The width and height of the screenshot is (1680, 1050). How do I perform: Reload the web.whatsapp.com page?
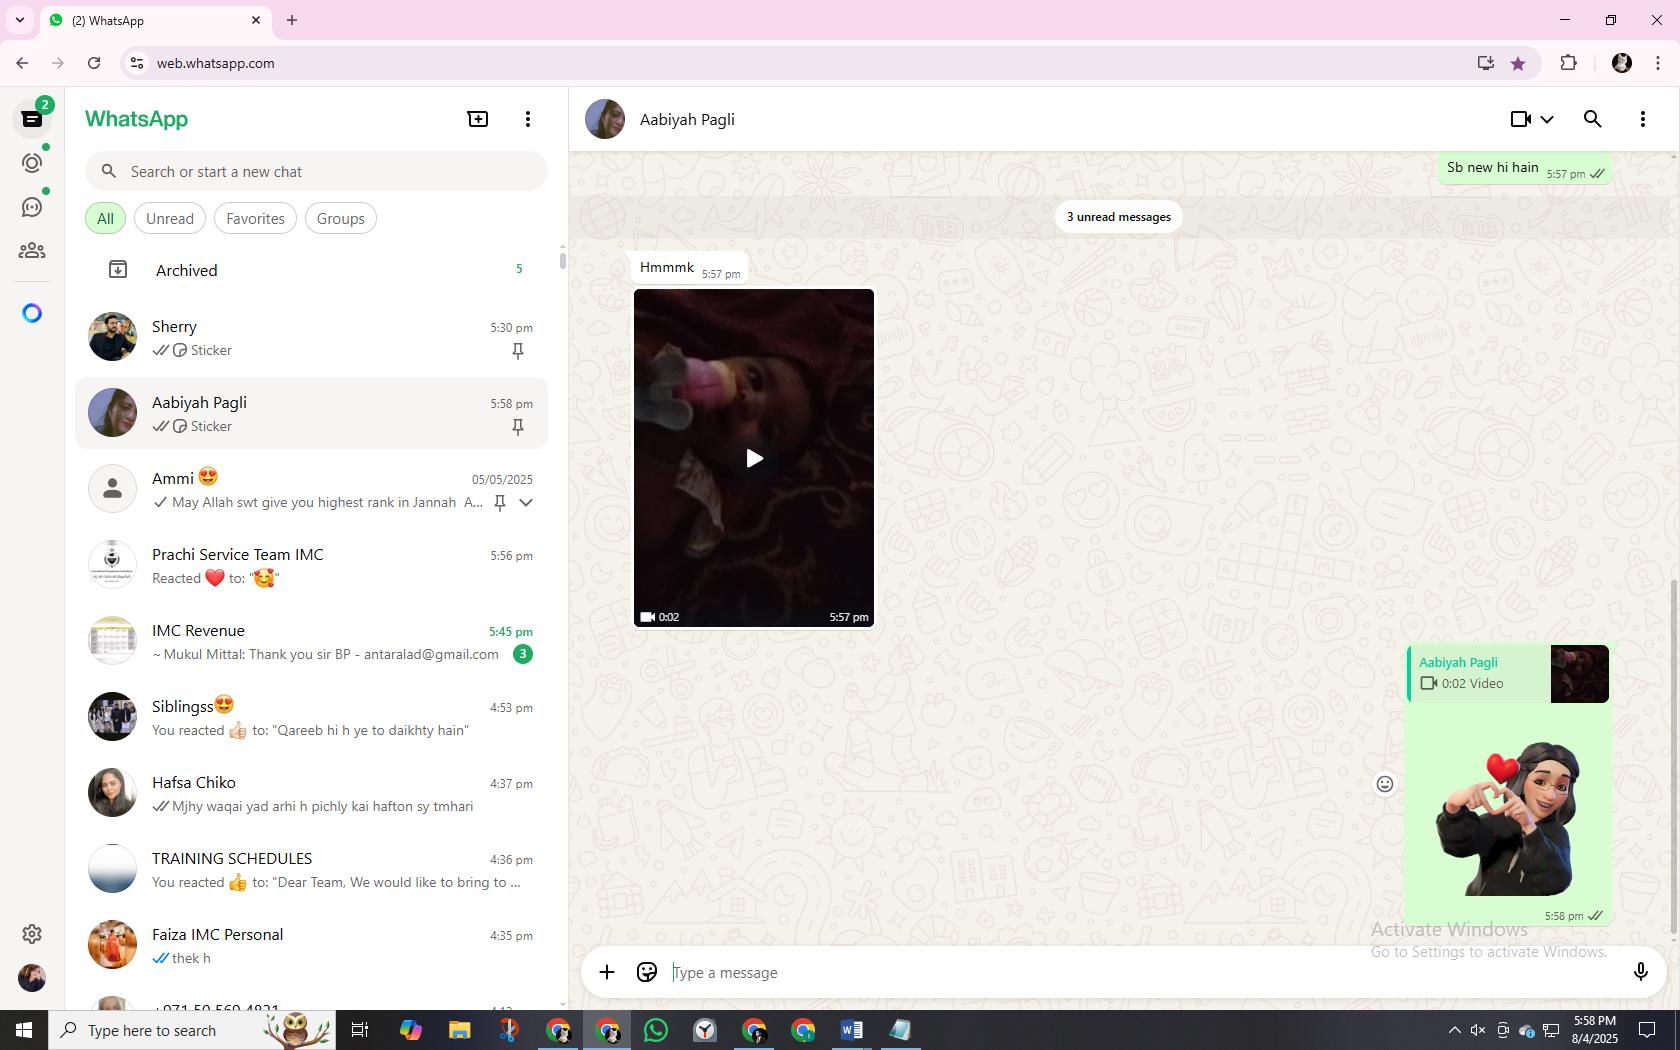[x=94, y=63]
